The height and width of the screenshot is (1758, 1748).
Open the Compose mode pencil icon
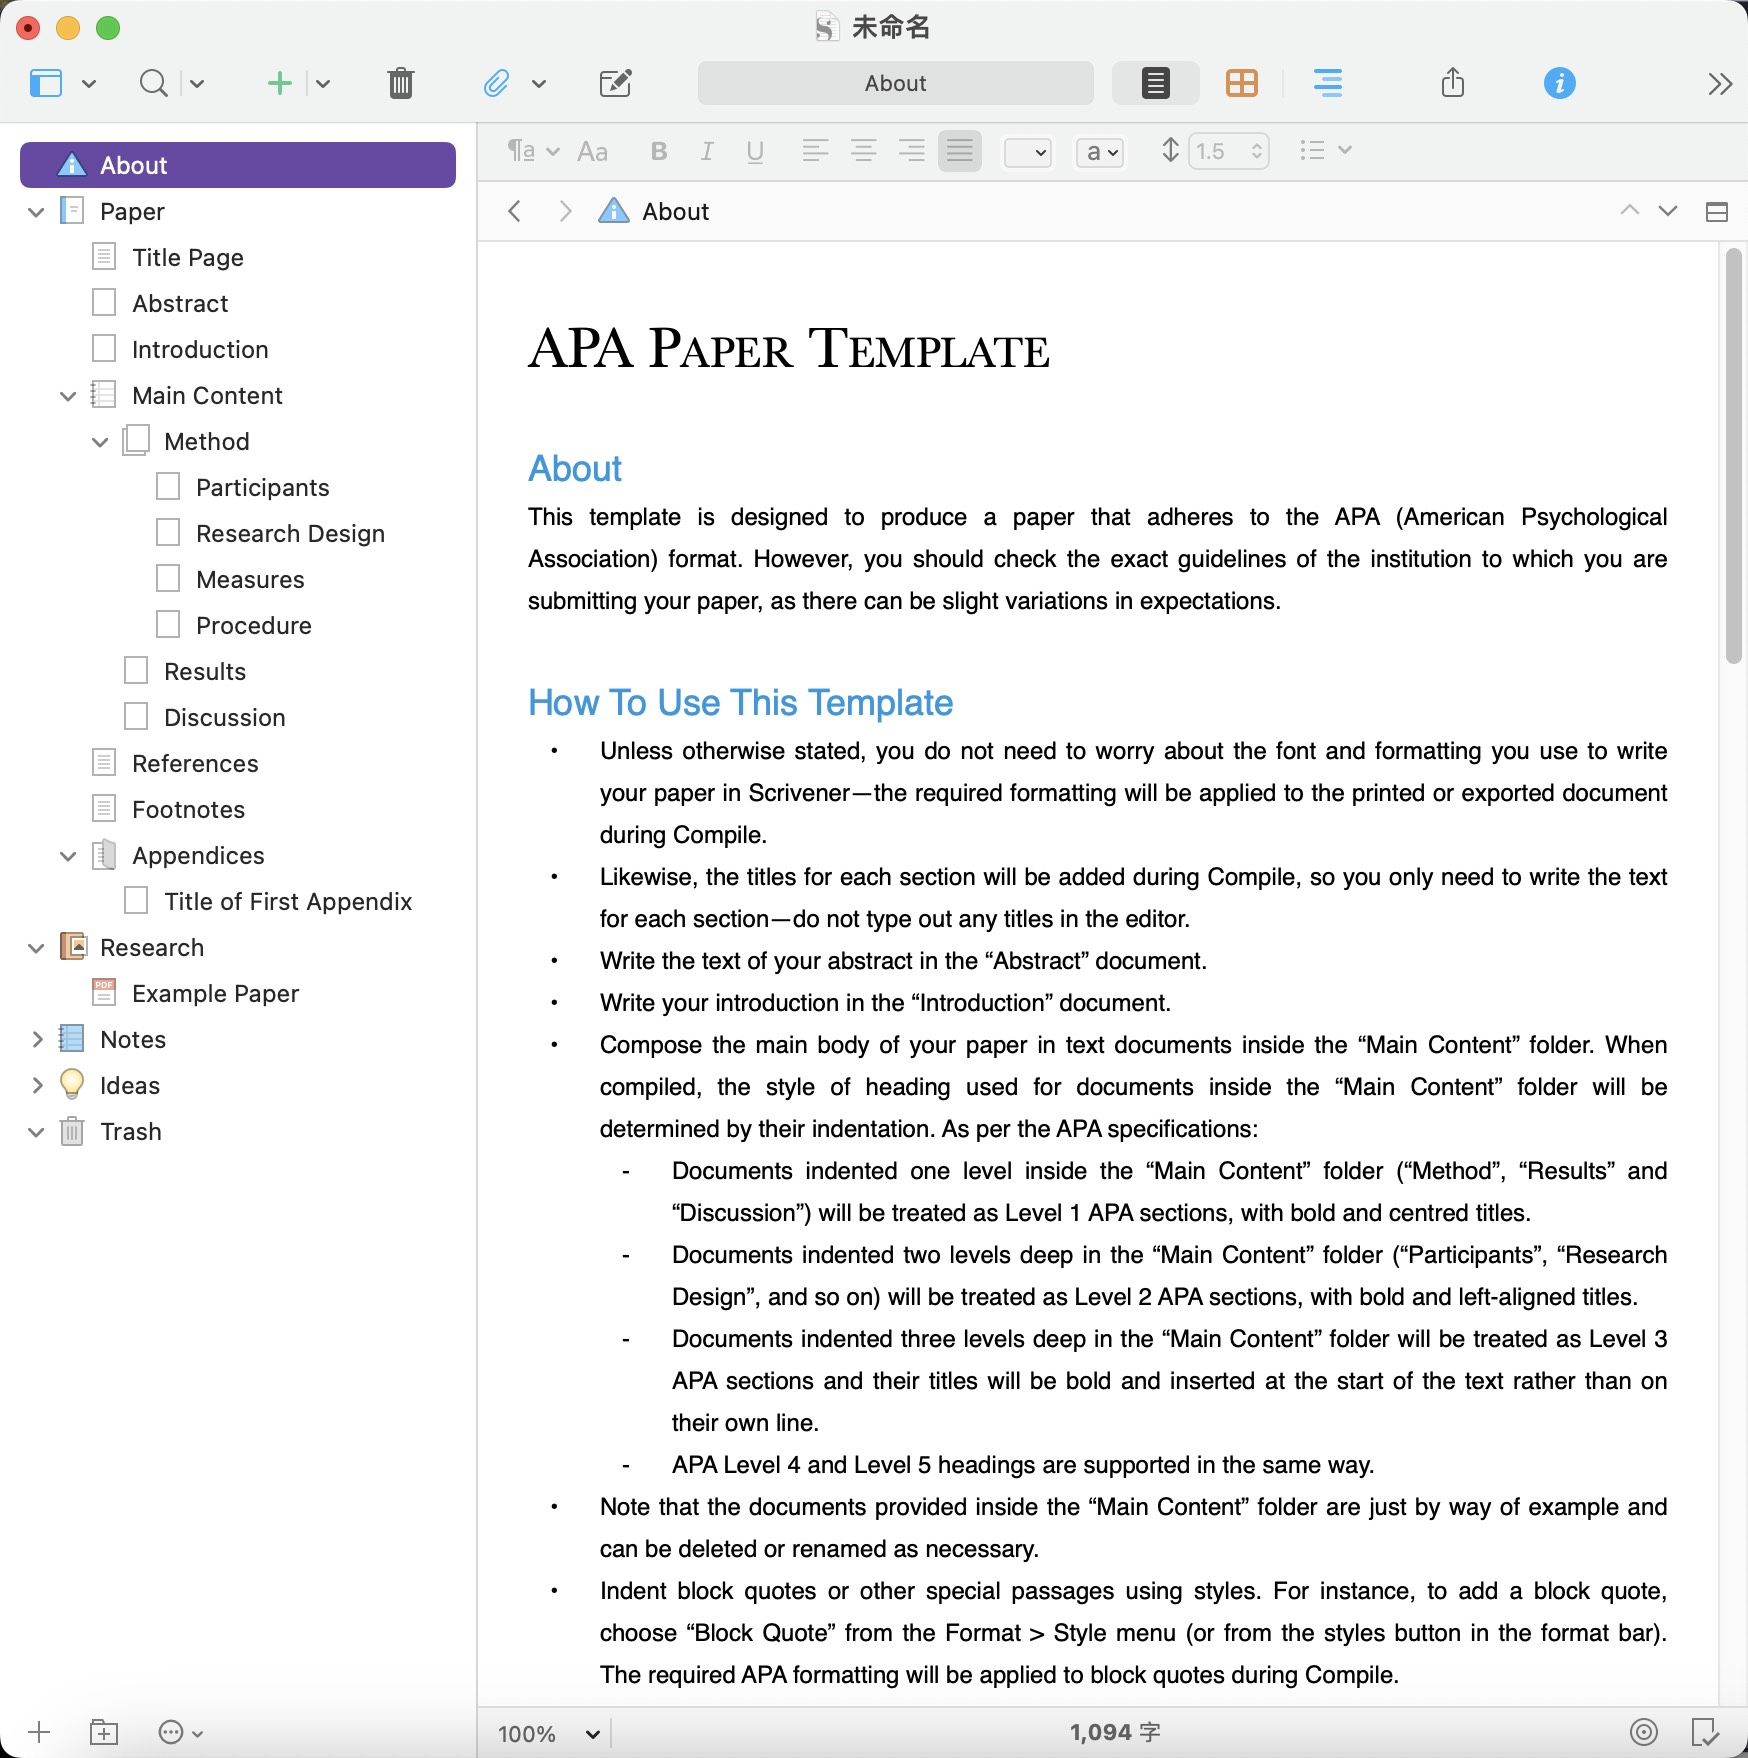point(615,83)
